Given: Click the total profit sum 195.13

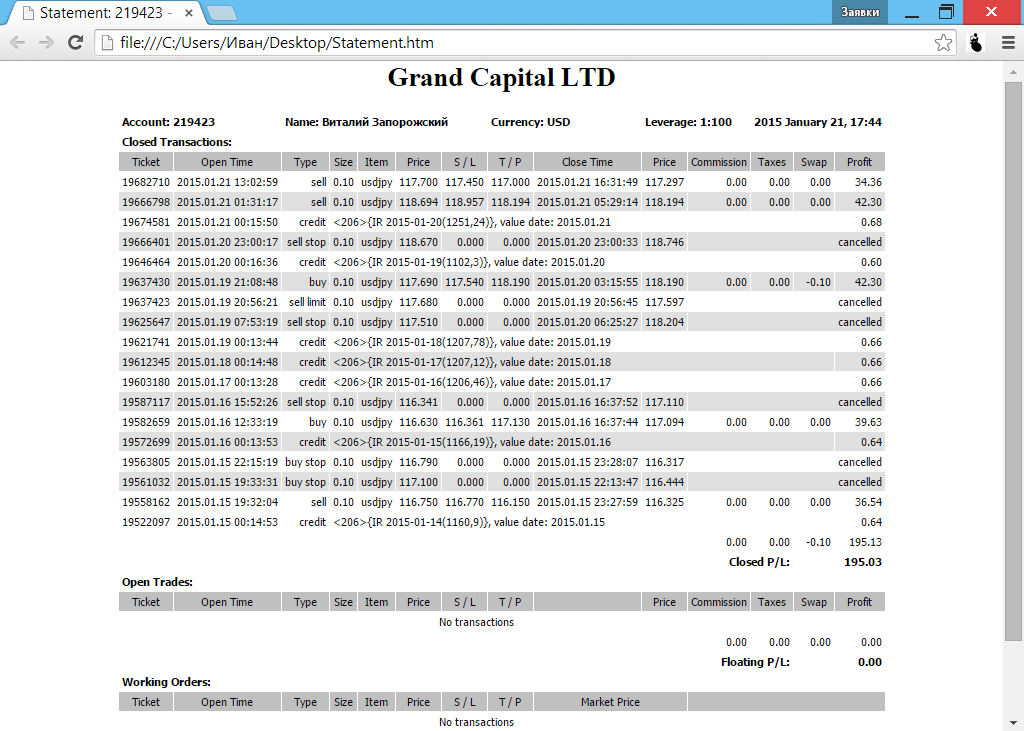Looking at the screenshot, I should 865,542.
